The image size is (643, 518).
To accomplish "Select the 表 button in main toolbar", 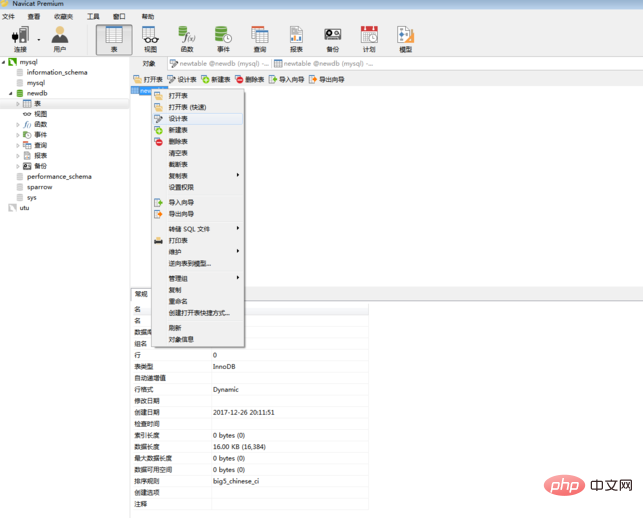I will pos(114,39).
